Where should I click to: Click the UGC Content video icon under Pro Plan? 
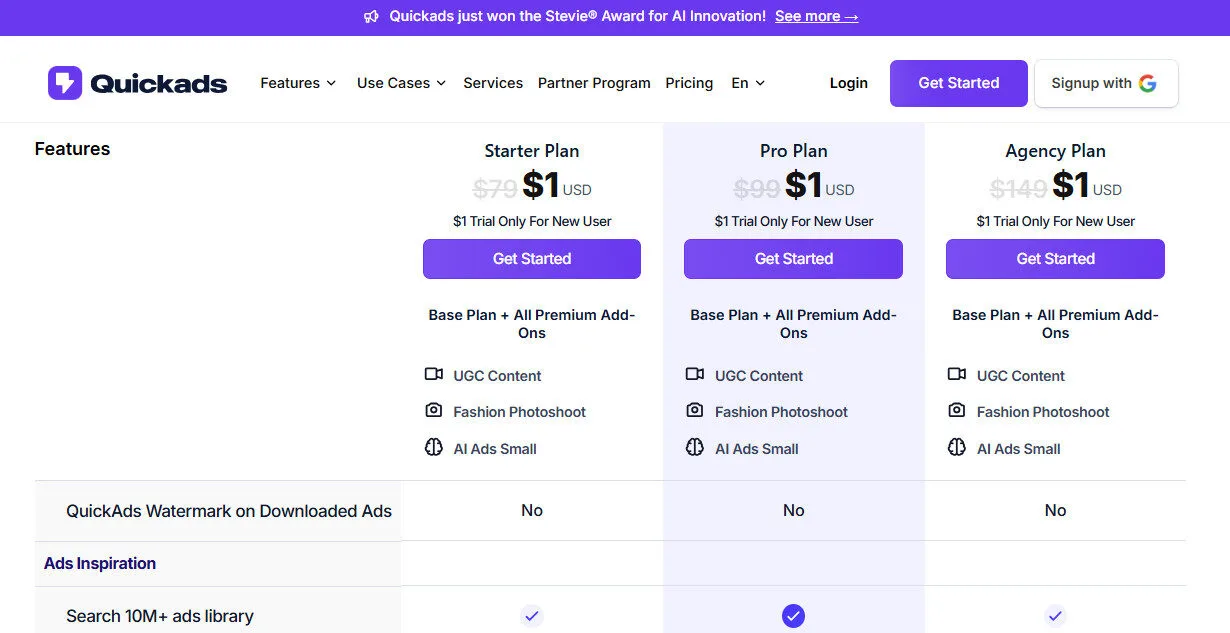pyautogui.click(x=696, y=374)
